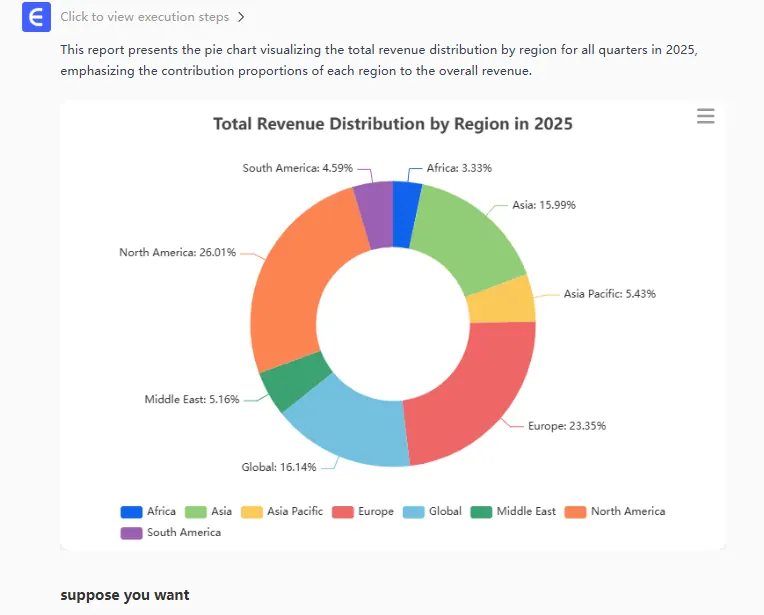Hide North America via legend
Image resolution: width=764 pixels, height=615 pixels.
pyautogui.click(x=615, y=511)
